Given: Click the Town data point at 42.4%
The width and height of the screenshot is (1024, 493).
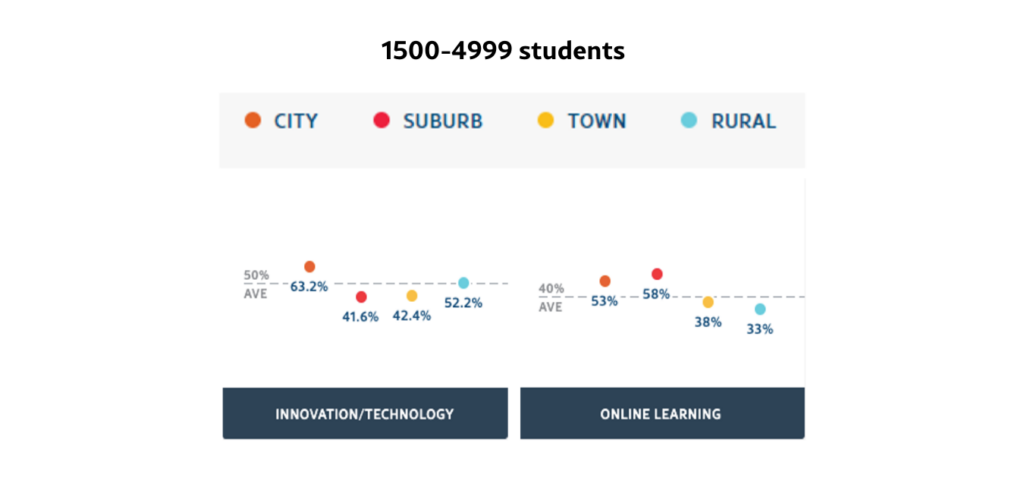Looking at the screenshot, I should [x=412, y=296].
